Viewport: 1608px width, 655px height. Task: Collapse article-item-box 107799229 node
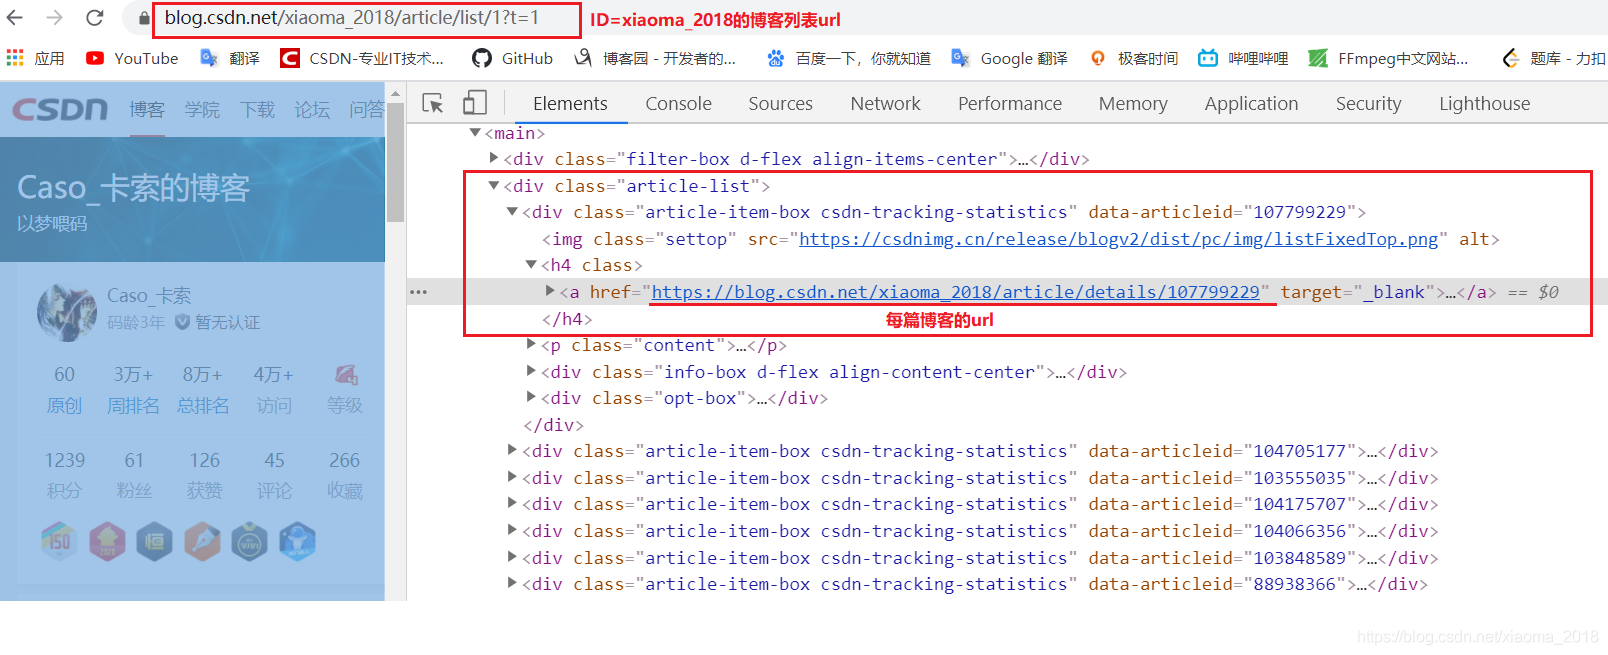click(512, 211)
